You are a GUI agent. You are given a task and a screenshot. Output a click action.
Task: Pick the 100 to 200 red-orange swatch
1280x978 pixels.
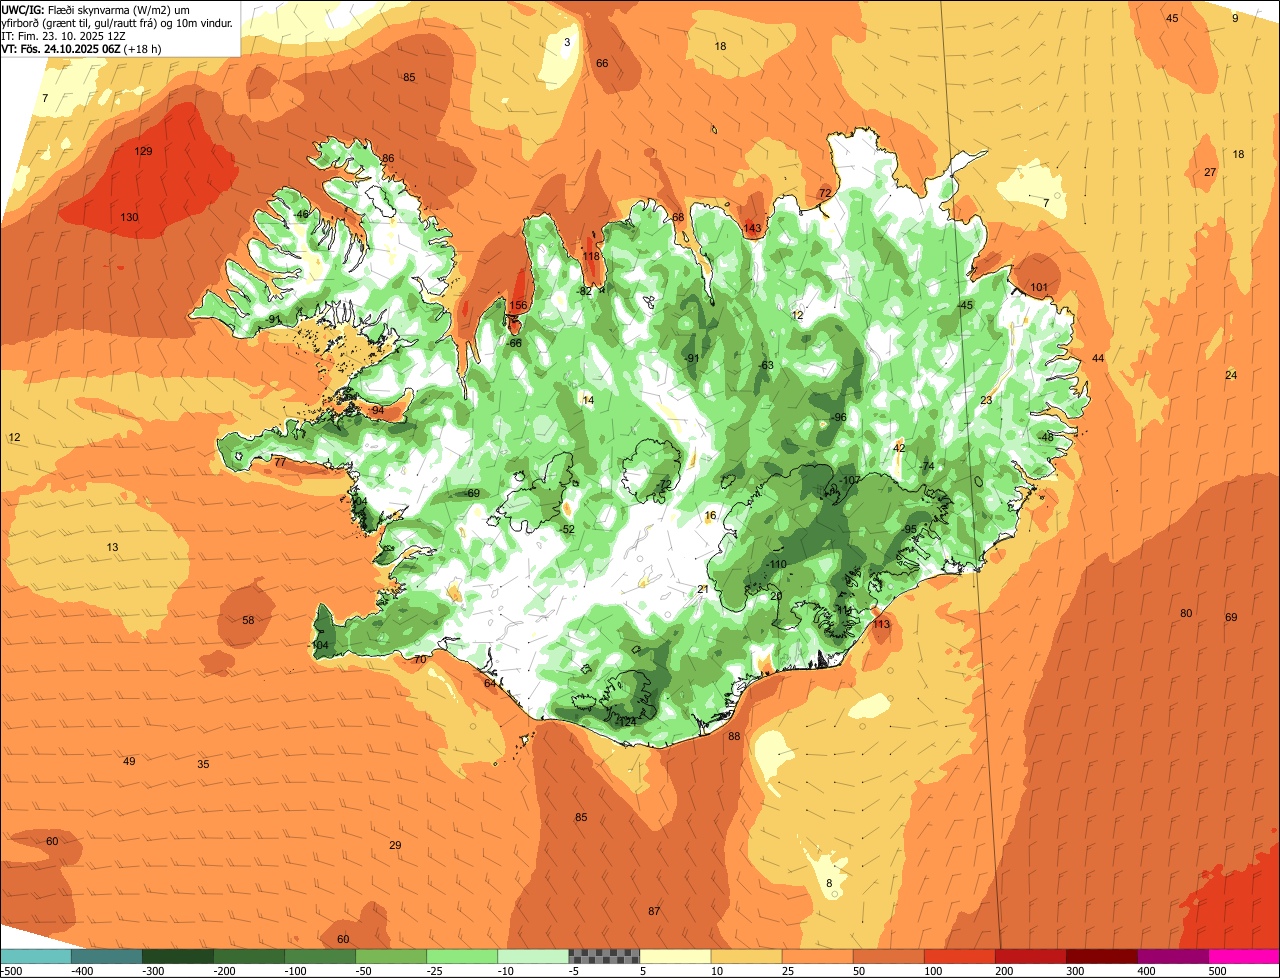pyautogui.click(x=959, y=956)
